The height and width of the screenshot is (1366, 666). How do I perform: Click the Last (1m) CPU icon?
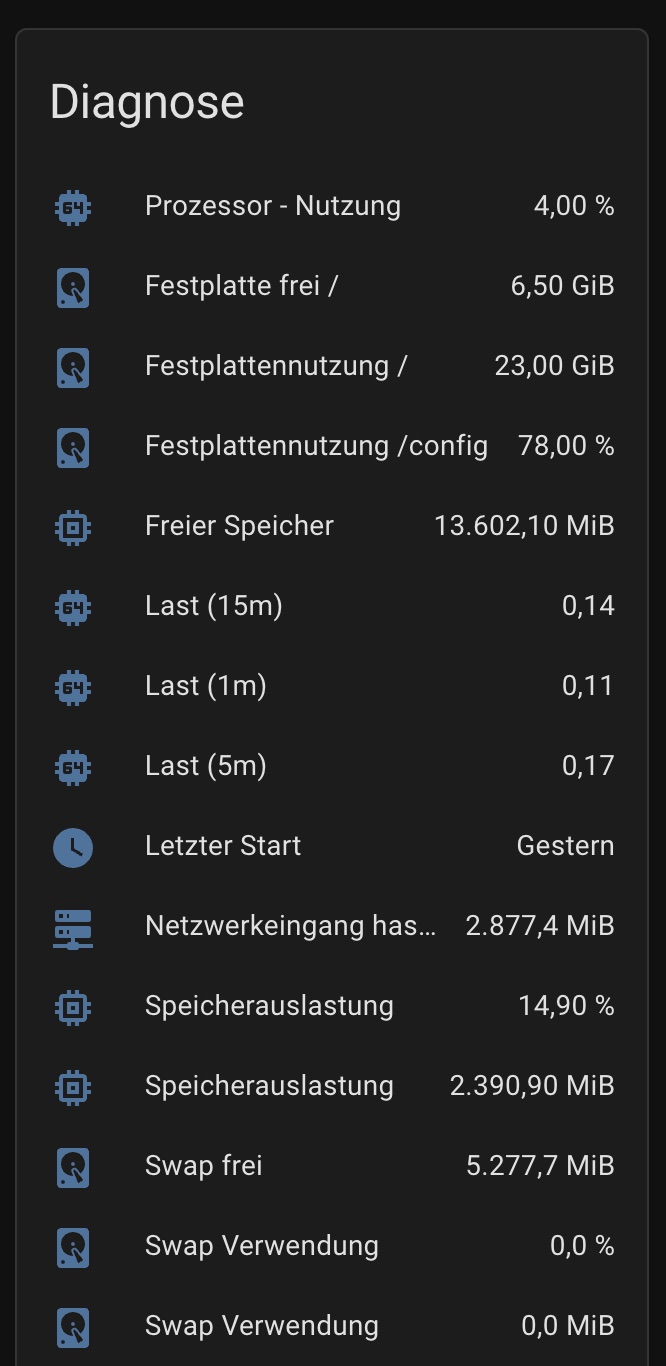pyautogui.click(x=73, y=687)
